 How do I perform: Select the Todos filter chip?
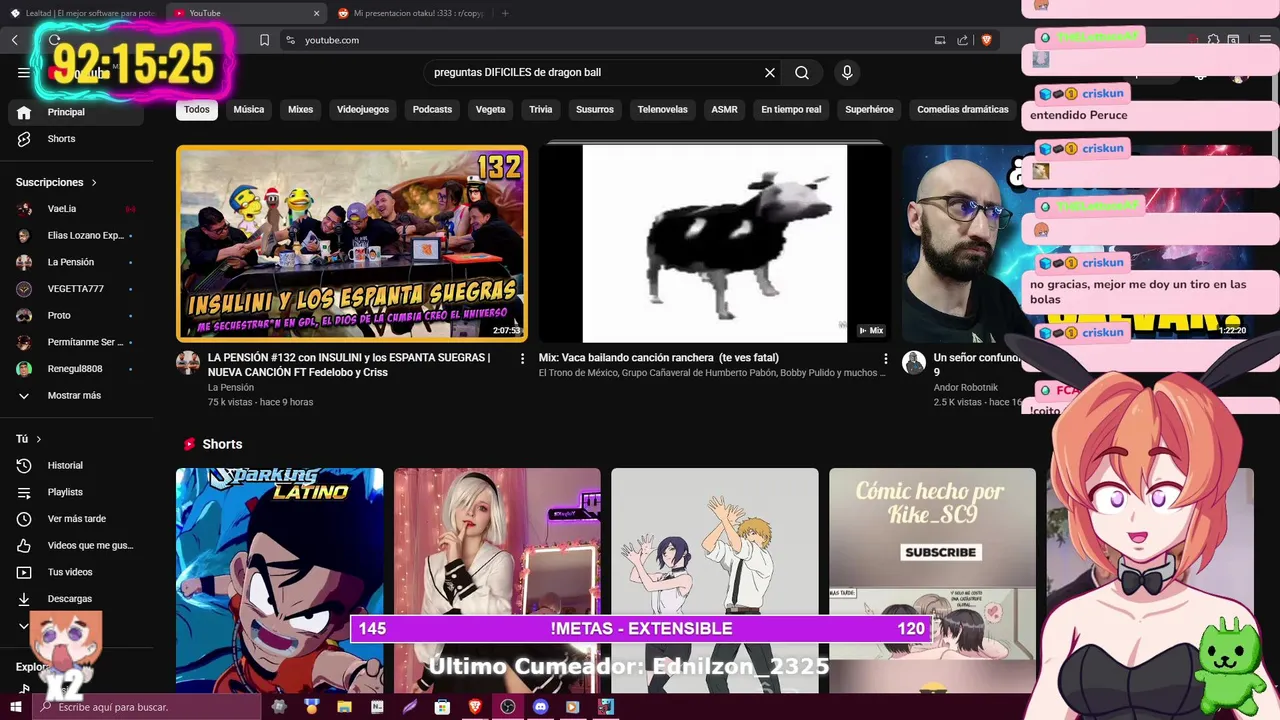click(x=197, y=109)
